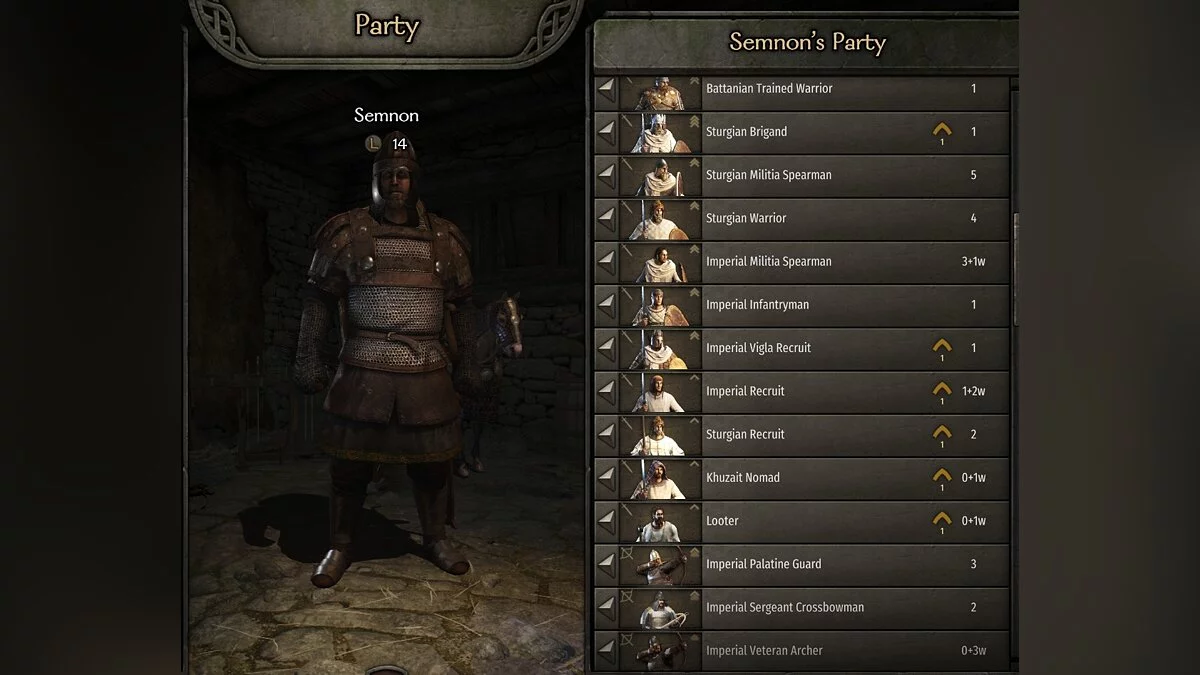This screenshot has height=675, width=1200.
Task: Upgrade the Khuzait Nomad troop
Action: [x=941, y=478]
